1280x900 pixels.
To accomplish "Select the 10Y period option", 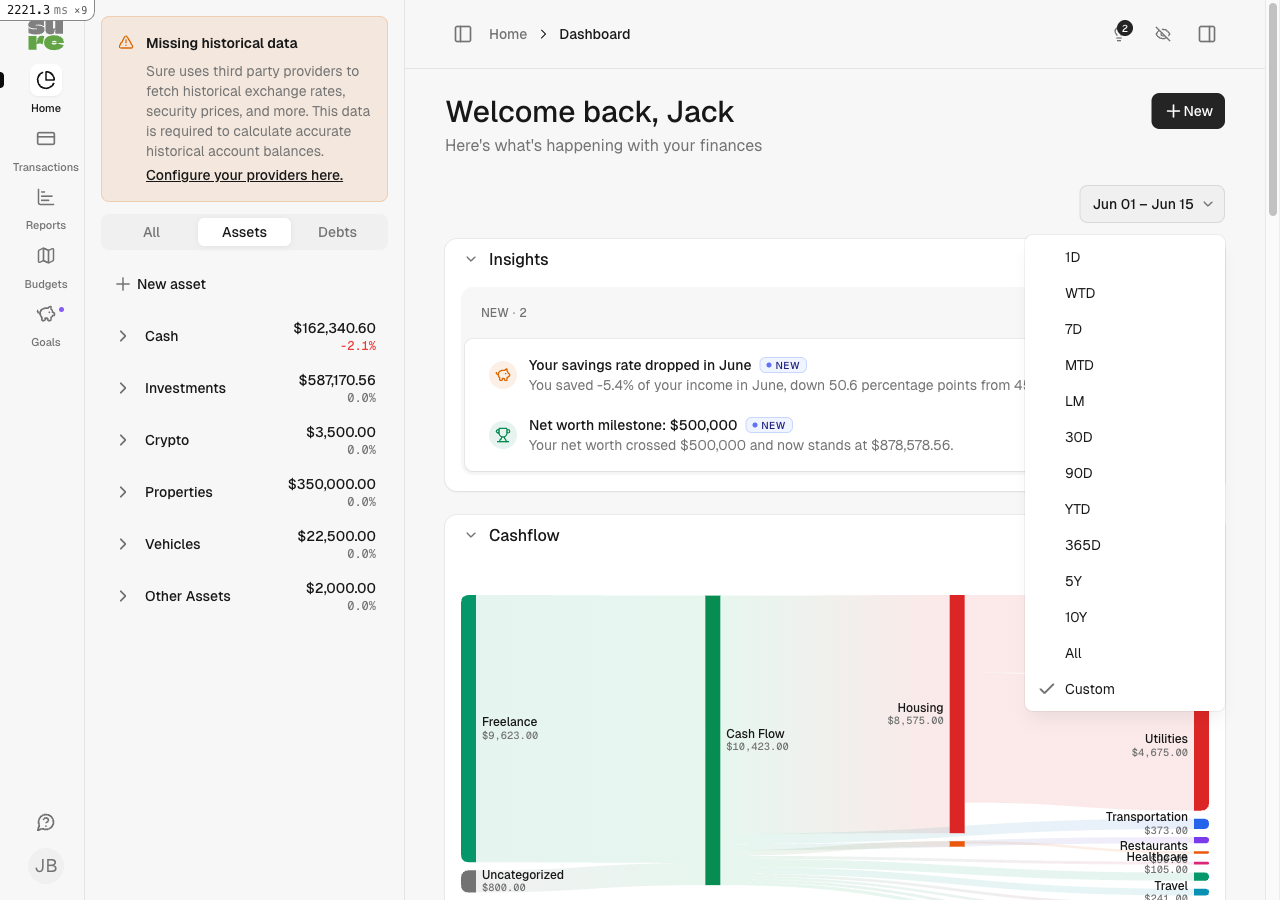I will click(1125, 617).
